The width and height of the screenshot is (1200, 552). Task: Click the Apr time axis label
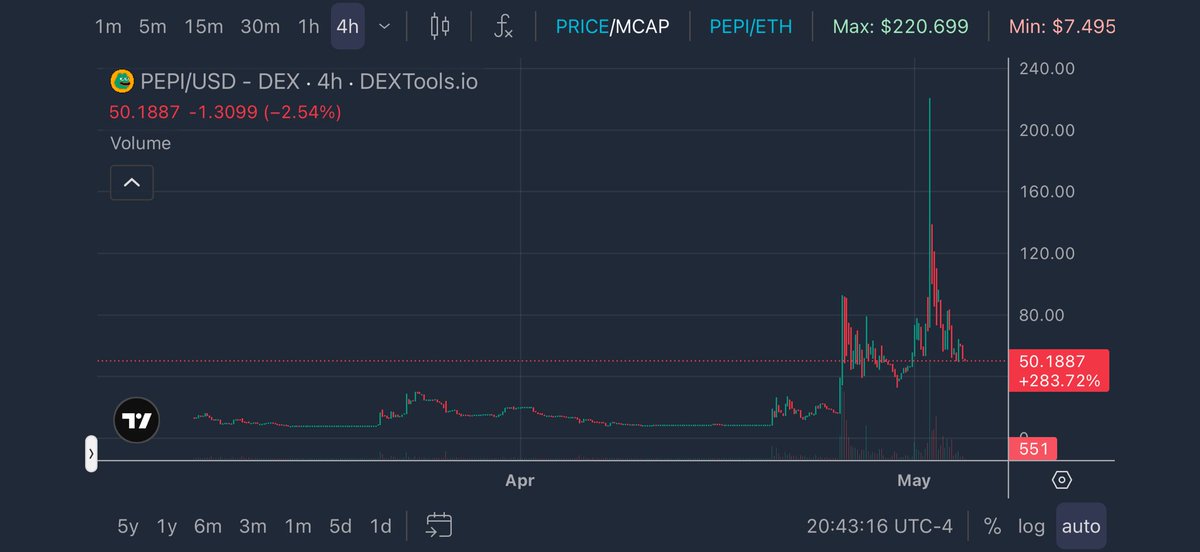point(520,481)
